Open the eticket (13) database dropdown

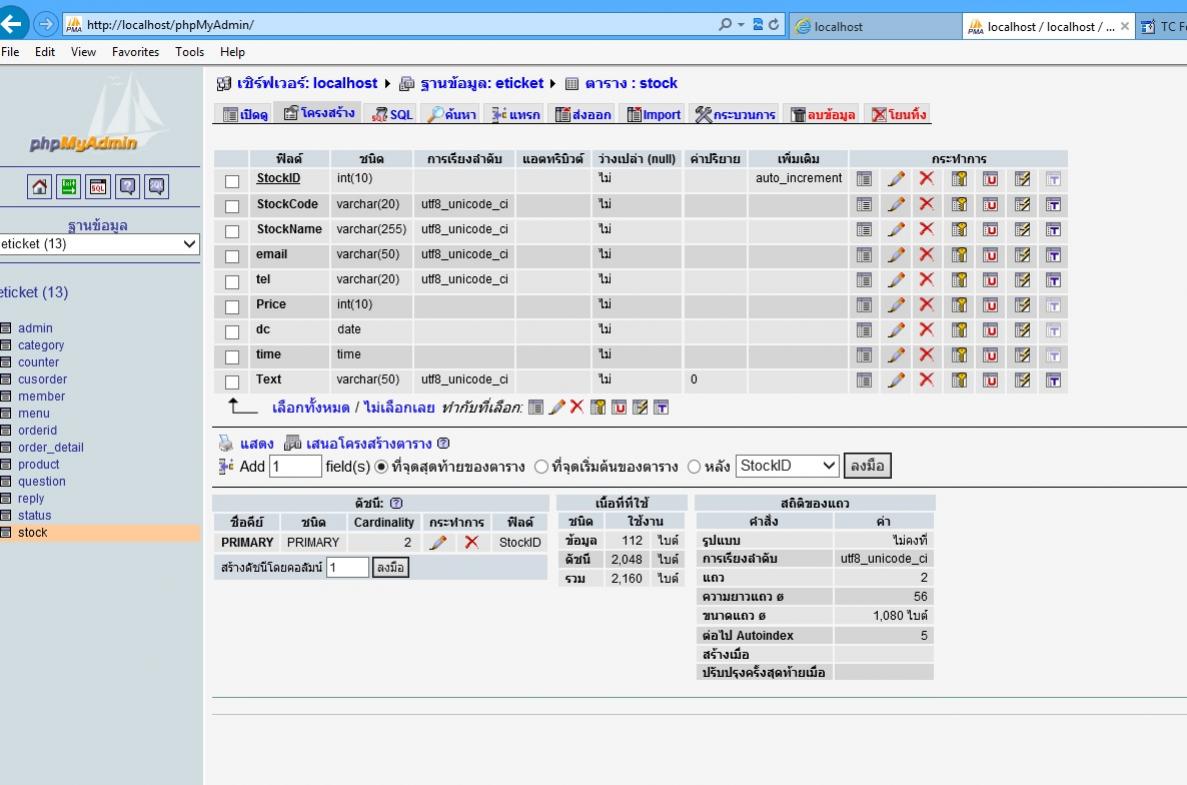(99, 244)
